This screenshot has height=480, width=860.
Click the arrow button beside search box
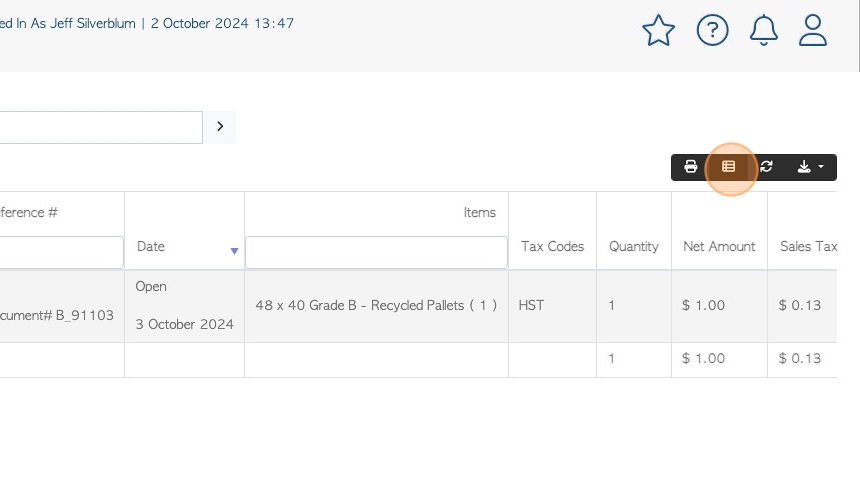point(220,127)
